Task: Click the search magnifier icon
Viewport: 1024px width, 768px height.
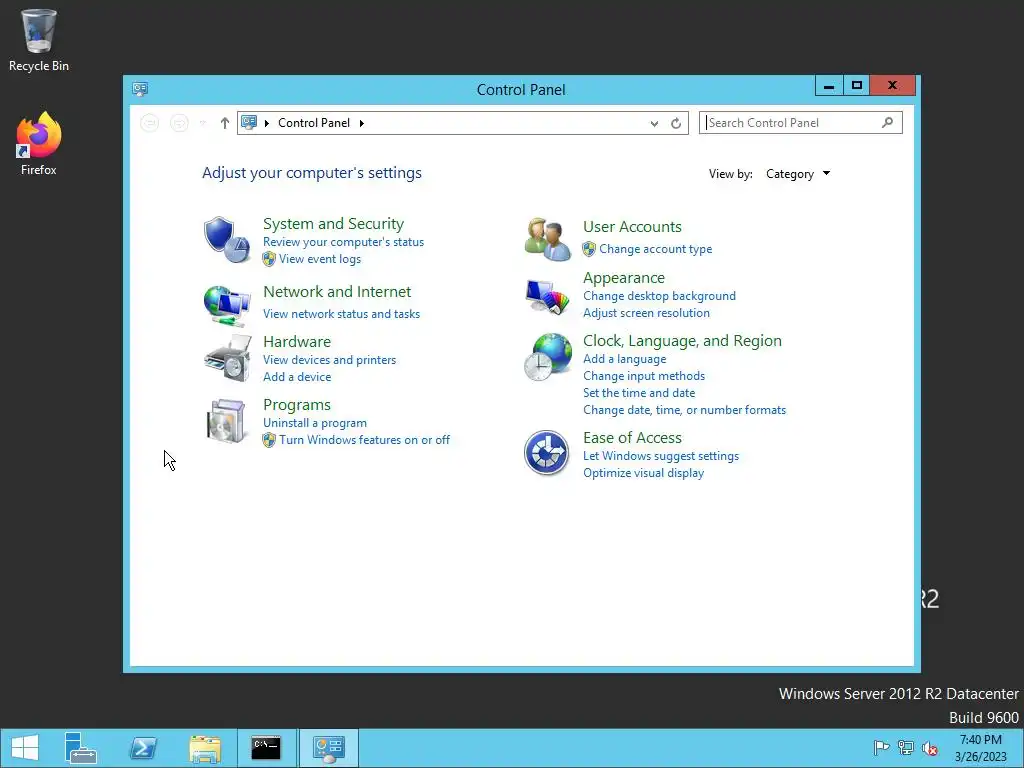Action: pyautogui.click(x=887, y=122)
